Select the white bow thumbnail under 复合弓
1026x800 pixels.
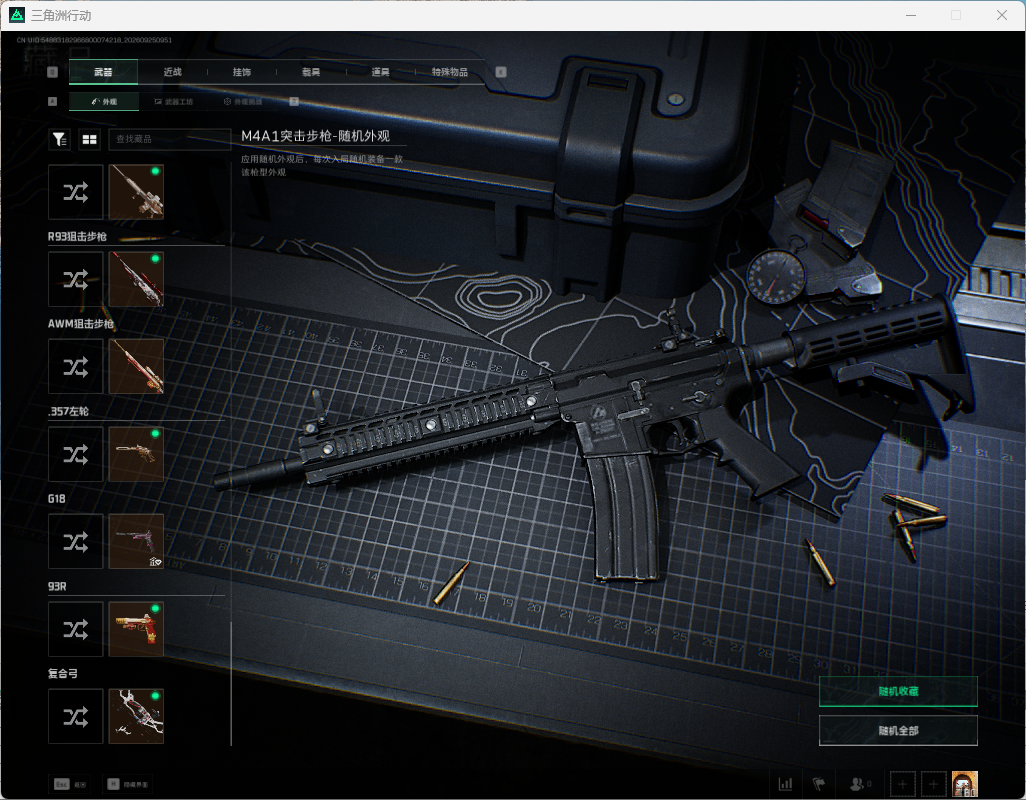136,716
